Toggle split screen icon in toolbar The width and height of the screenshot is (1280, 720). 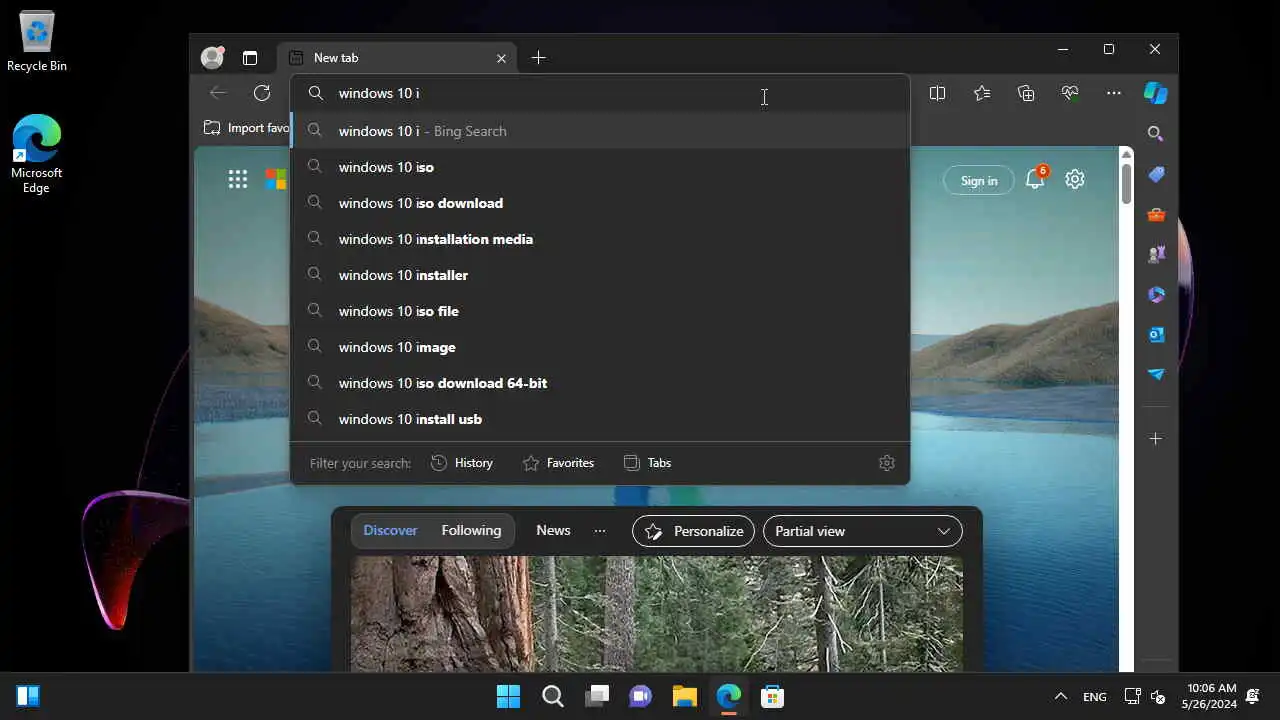[x=937, y=93]
